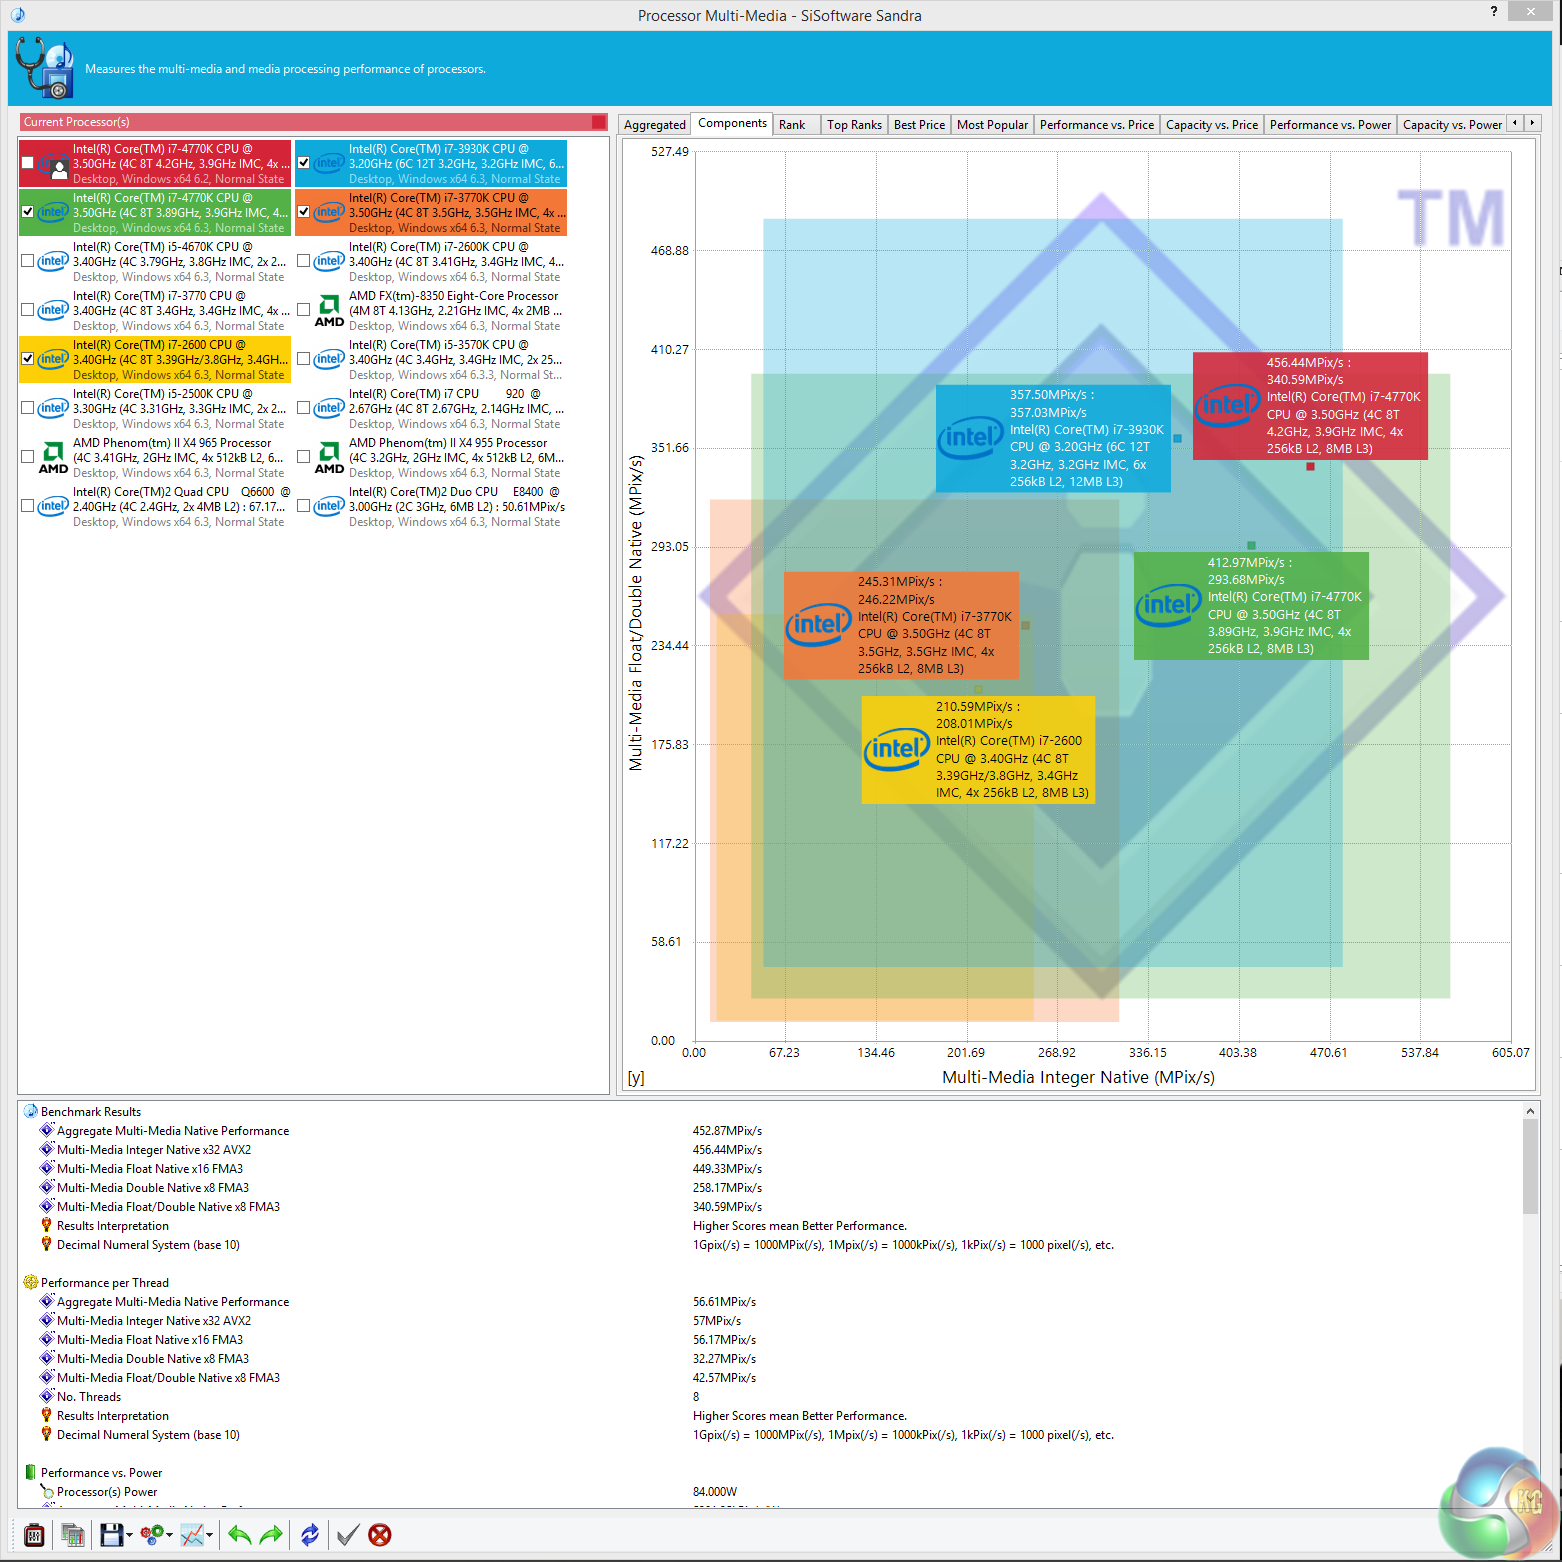
Task: Click the Sandra app icon in title bar
Action: coord(18,14)
